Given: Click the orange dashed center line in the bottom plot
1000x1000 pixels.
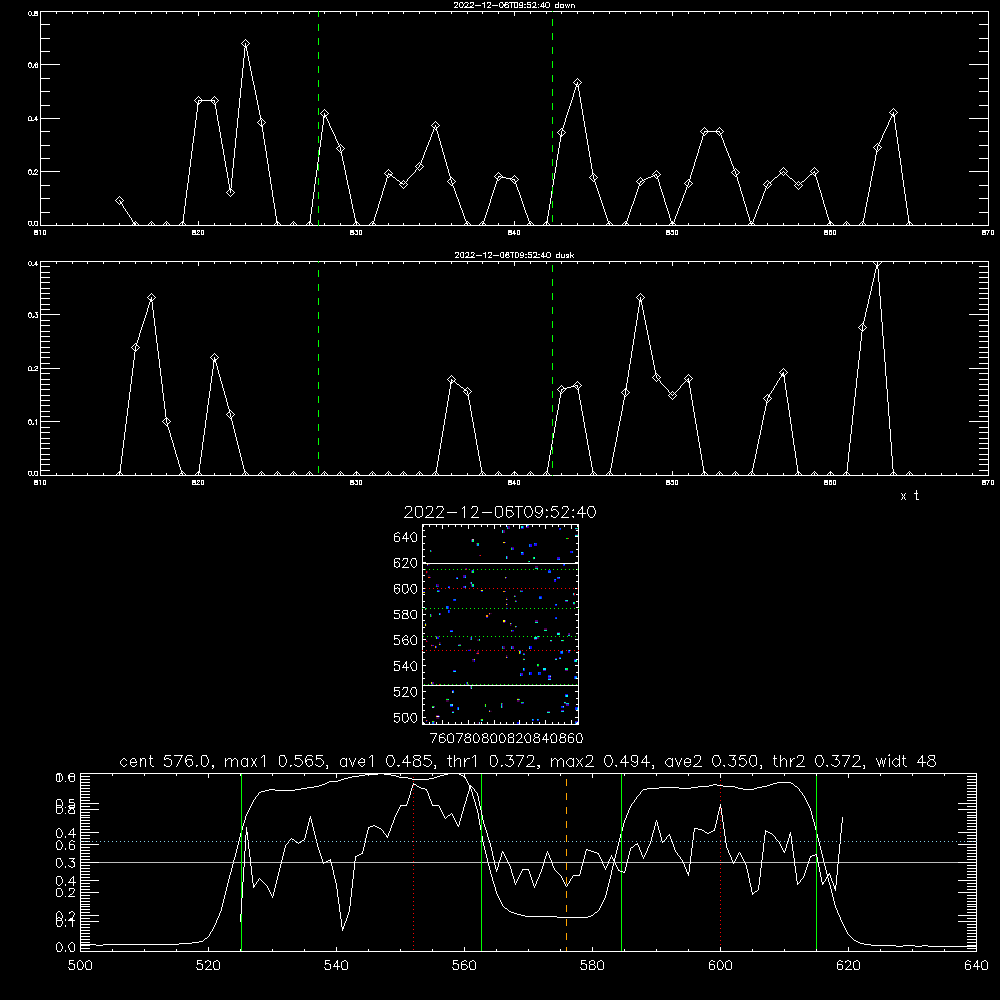Looking at the screenshot, I should pyautogui.click(x=566, y=861).
